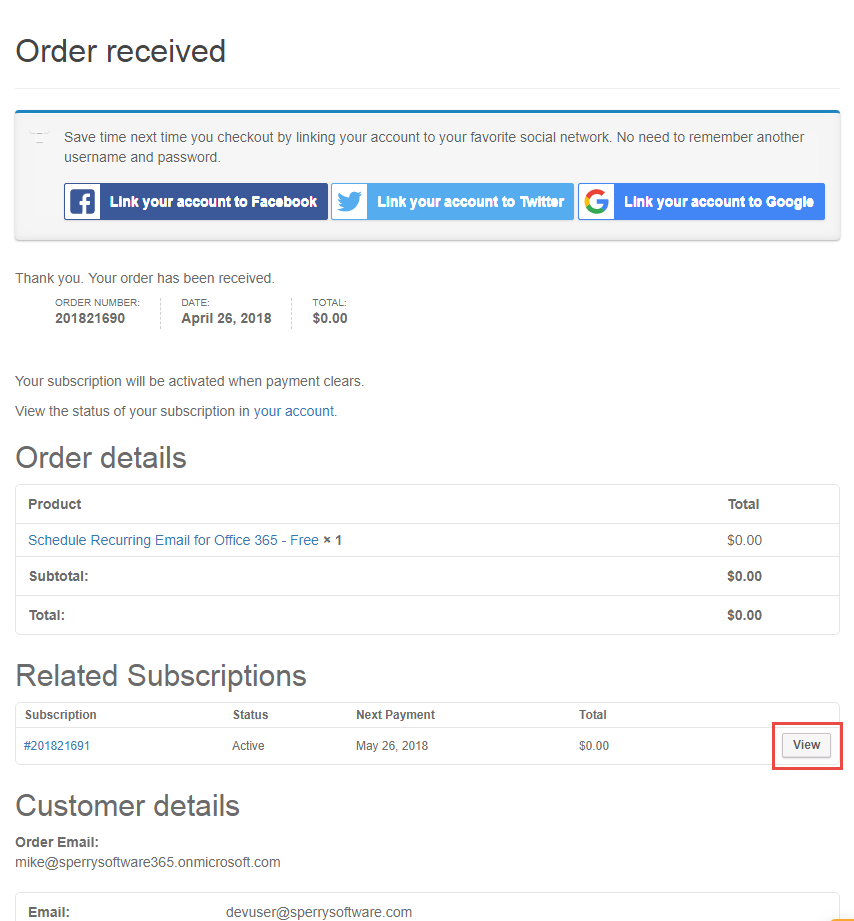Screen dimensions: 854x921
Task: Click the devuser@sperrysoftware.com email value
Action: pyautogui.click(x=319, y=912)
